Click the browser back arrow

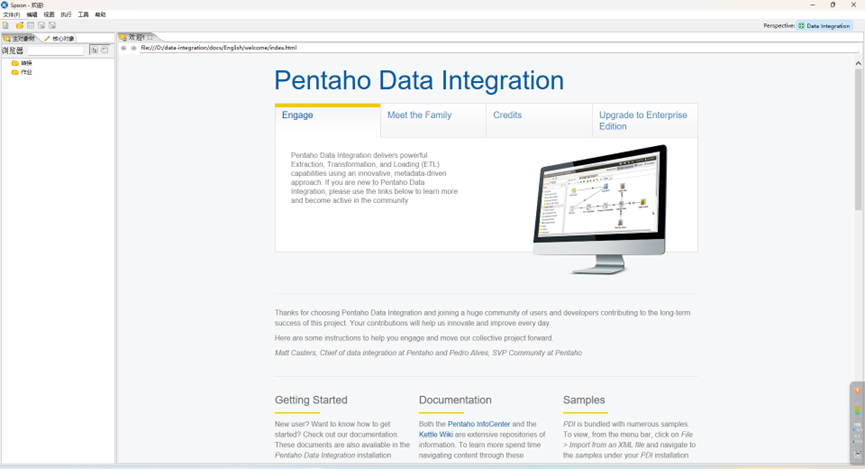tap(124, 48)
